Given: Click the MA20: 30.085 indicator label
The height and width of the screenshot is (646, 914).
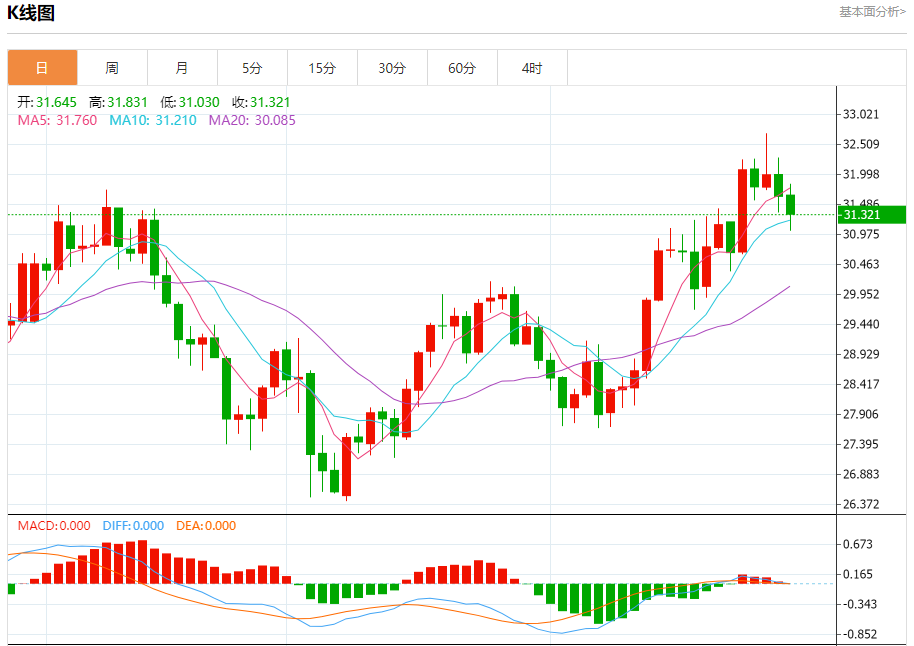Looking at the screenshot, I should pyautogui.click(x=252, y=120).
